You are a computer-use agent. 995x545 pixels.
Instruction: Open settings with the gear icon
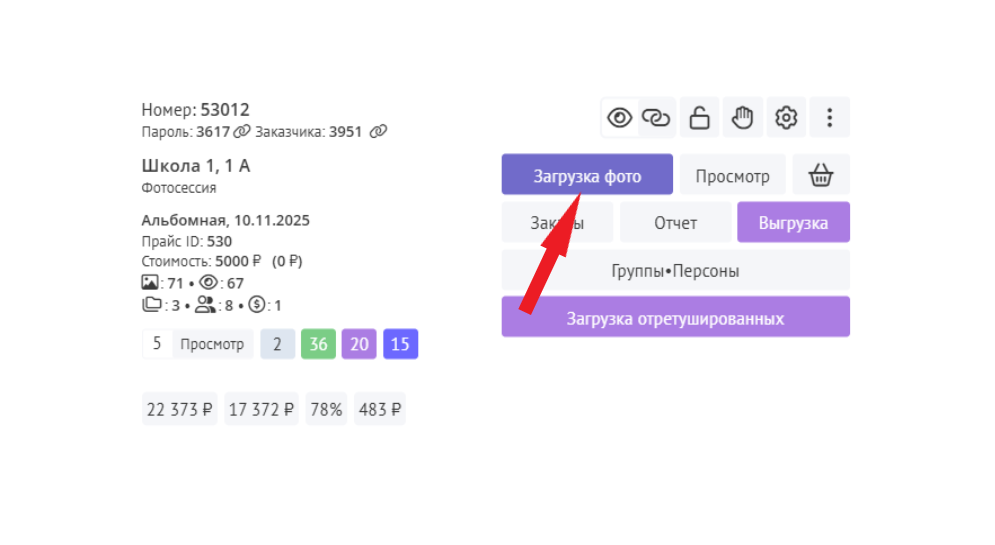[x=786, y=118]
